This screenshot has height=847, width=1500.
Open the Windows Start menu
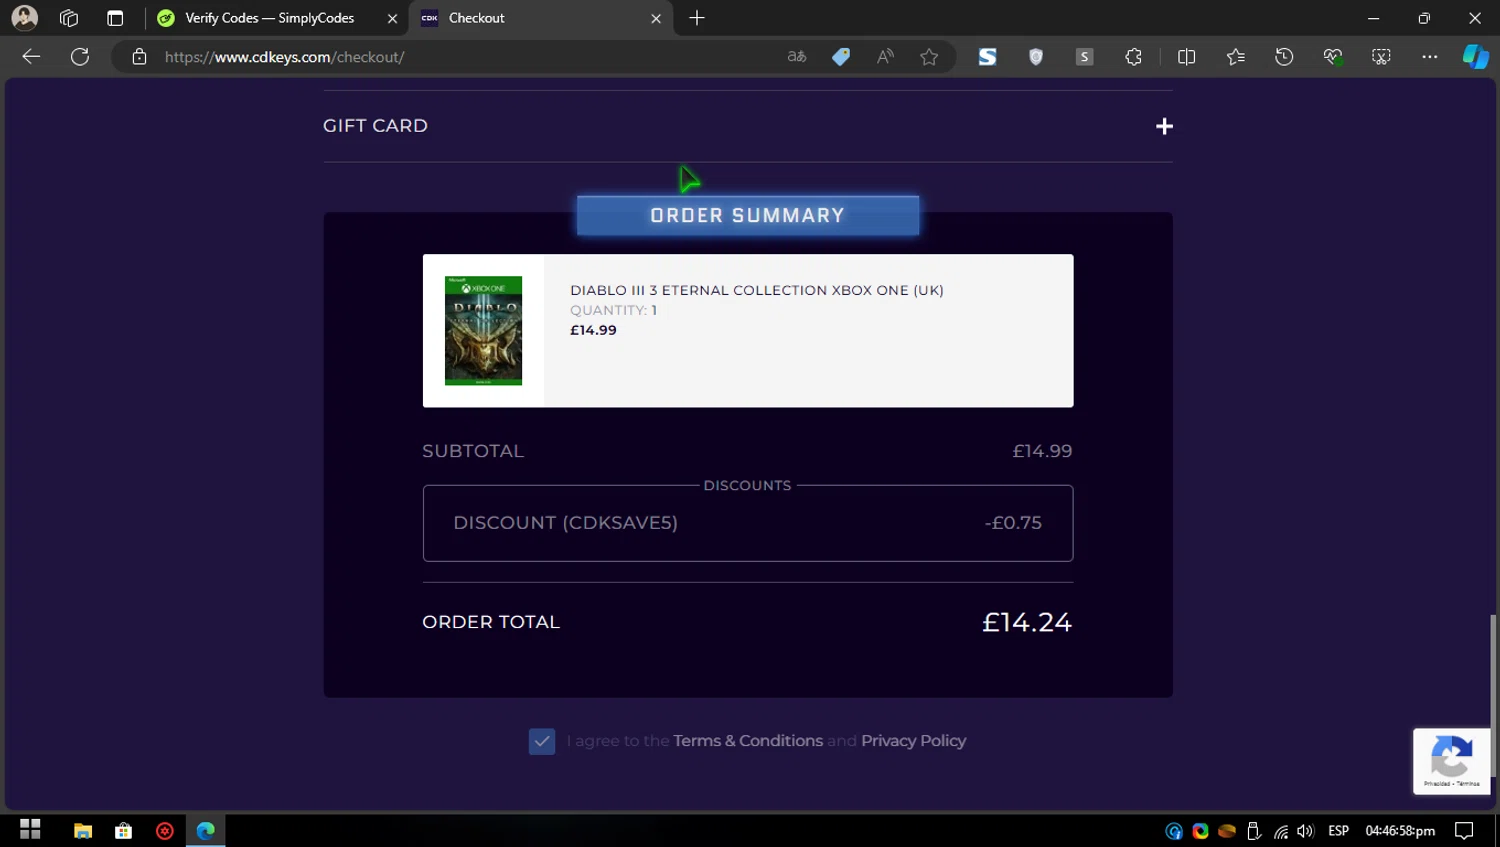(x=30, y=830)
